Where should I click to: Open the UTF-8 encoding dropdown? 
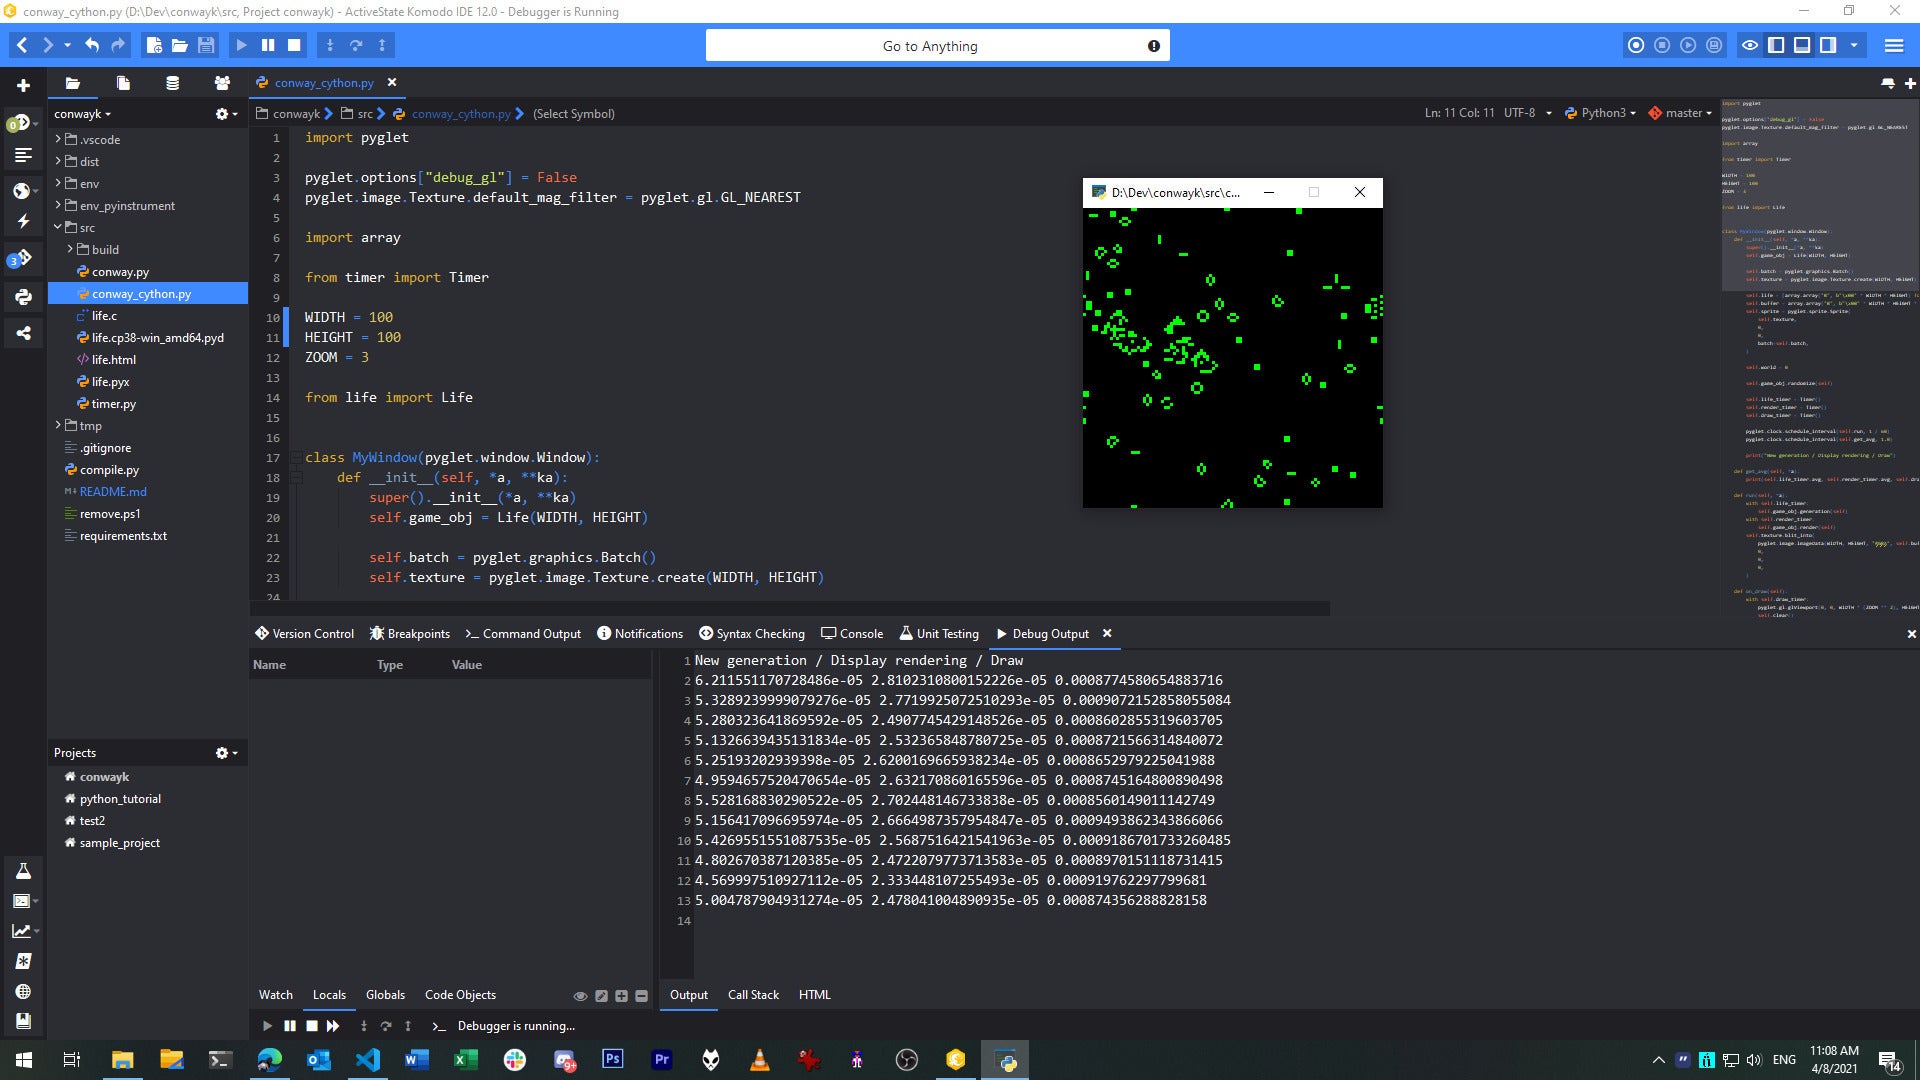point(1528,113)
